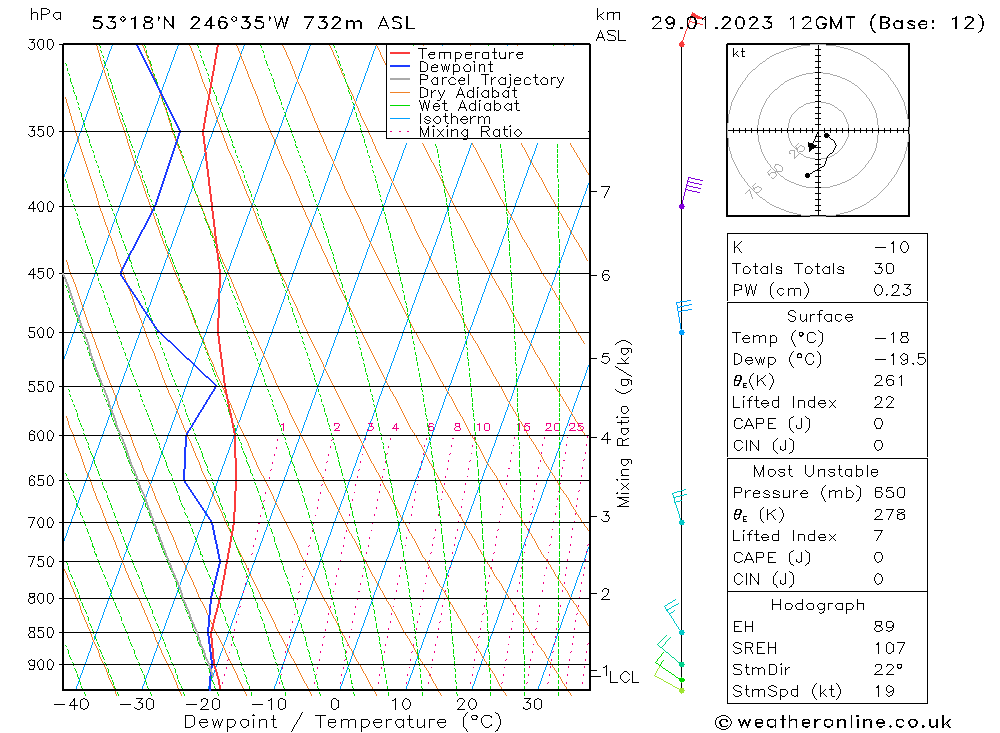Screen dimensions: 1000x733
Task: Click the 850 hPa pressure axis label
Action: [41, 633]
